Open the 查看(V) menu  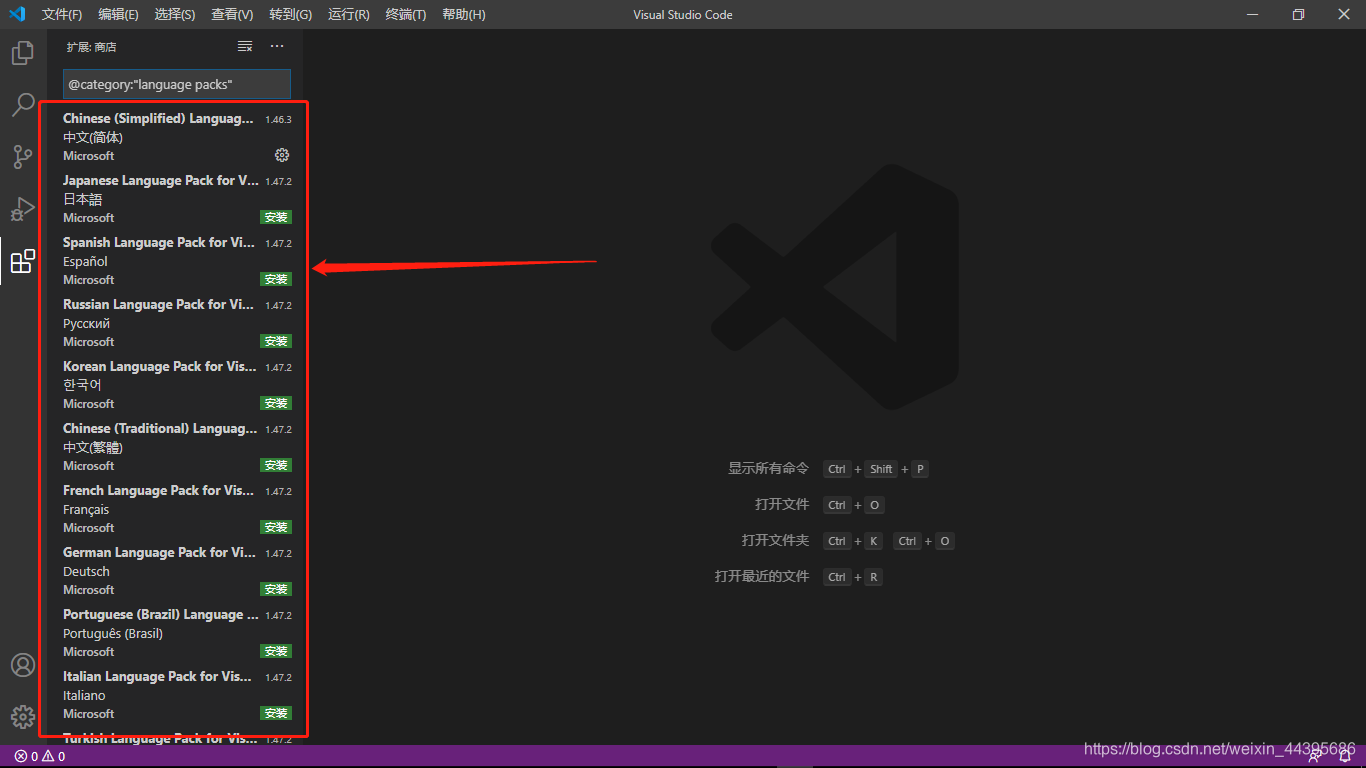click(x=232, y=14)
